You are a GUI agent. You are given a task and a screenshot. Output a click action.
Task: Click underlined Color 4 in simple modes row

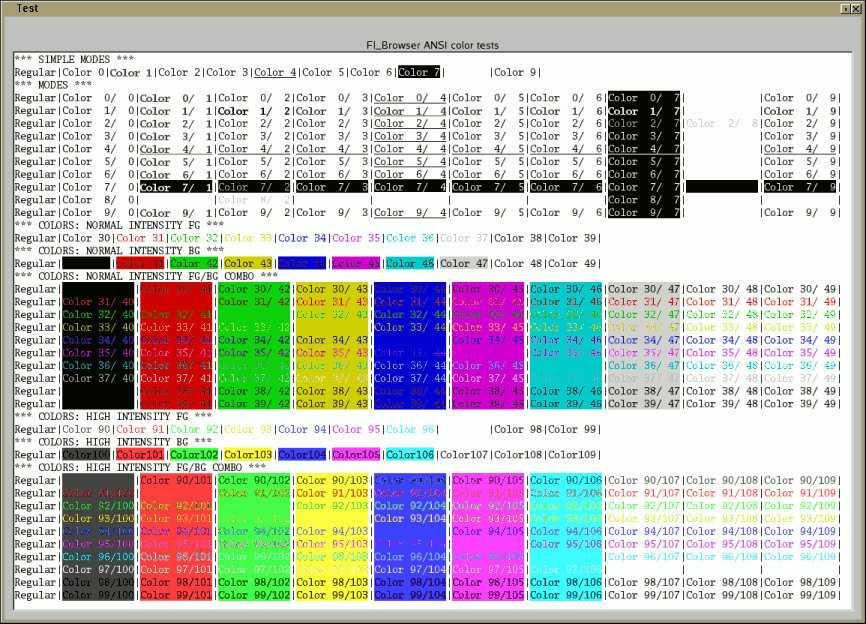pyautogui.click(x=275, y=72)
